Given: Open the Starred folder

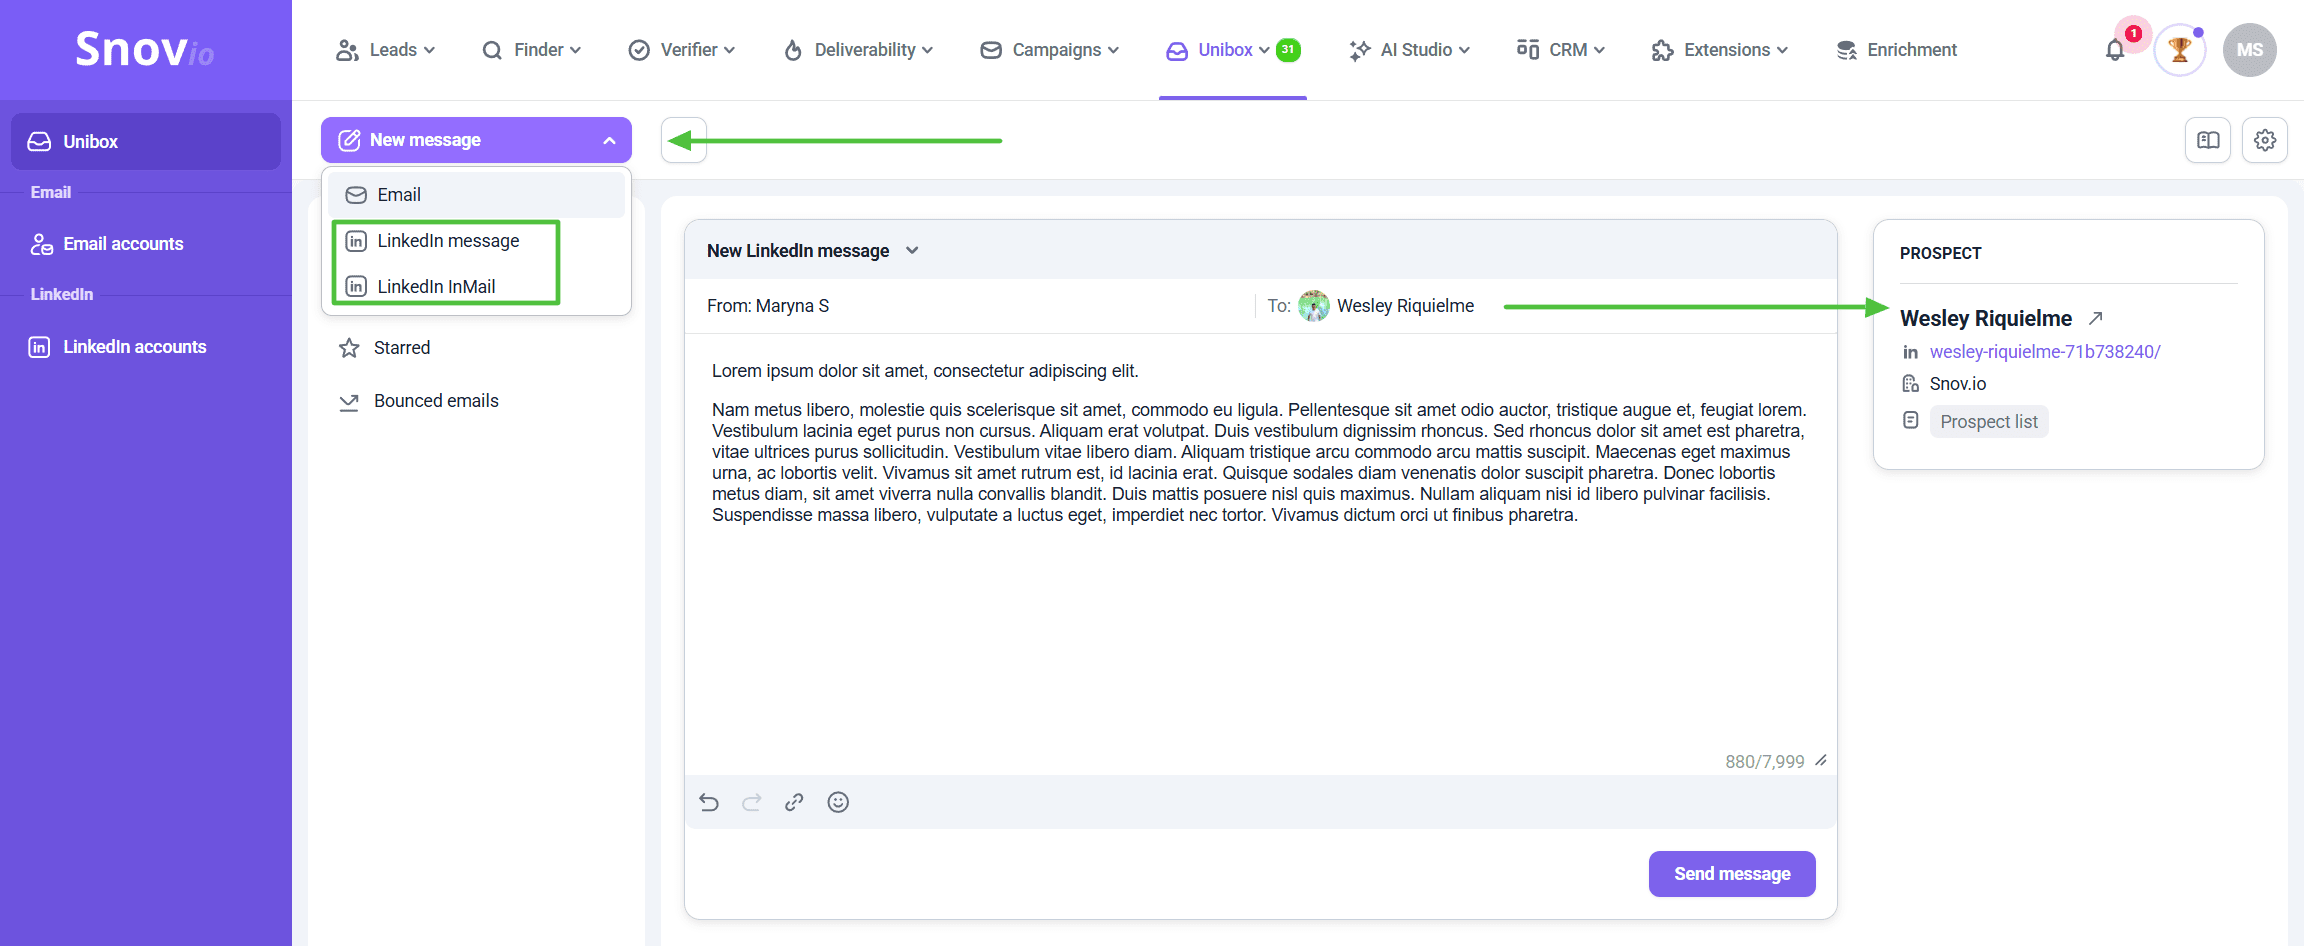Looking at the screenshot, I should pos(401,348).
